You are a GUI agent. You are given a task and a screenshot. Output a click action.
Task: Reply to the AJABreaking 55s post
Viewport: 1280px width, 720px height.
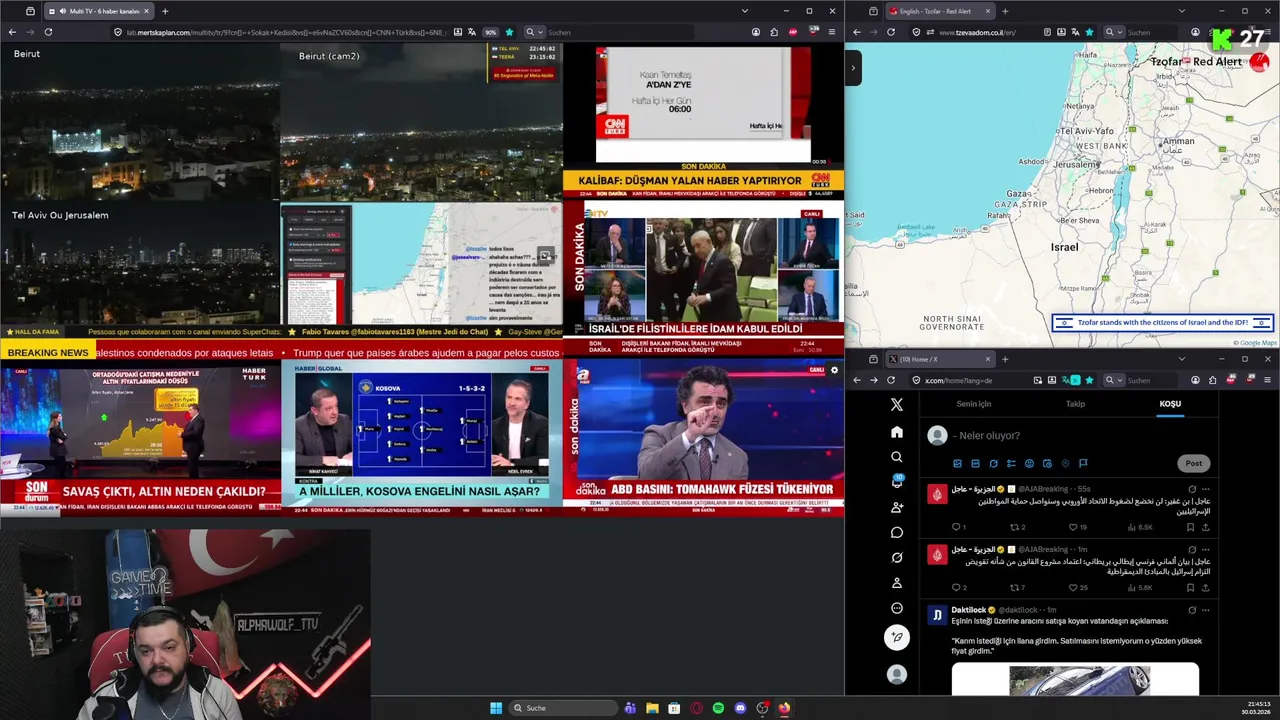coord(958,527)
